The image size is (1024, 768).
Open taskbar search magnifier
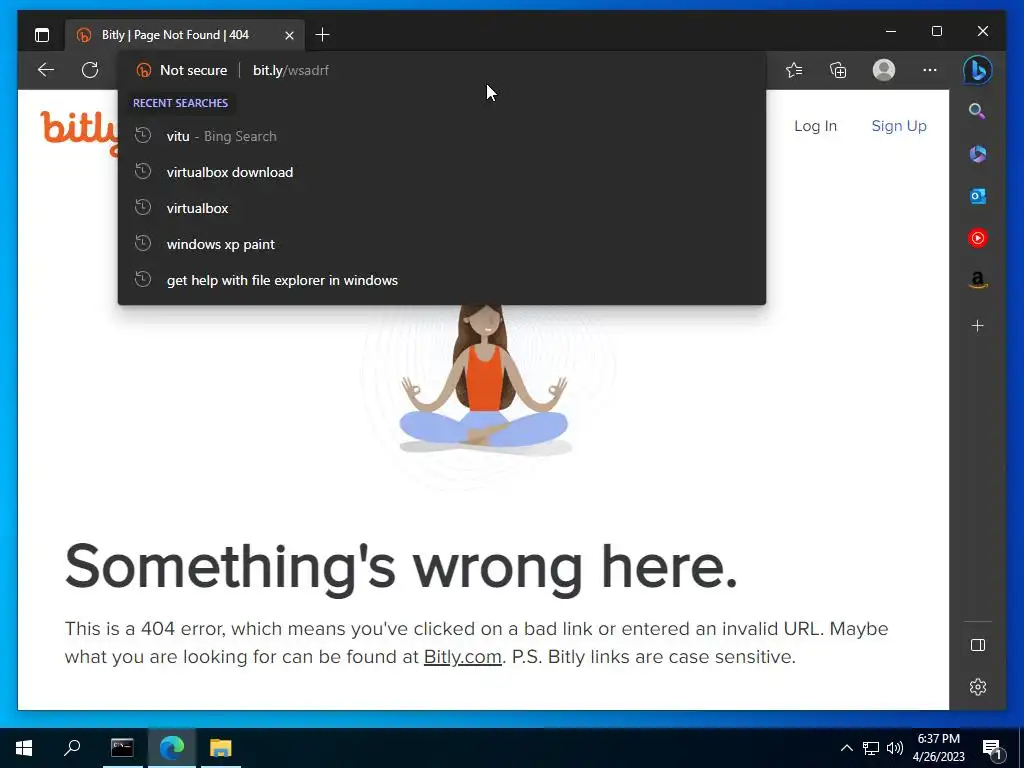click(72, 748)
